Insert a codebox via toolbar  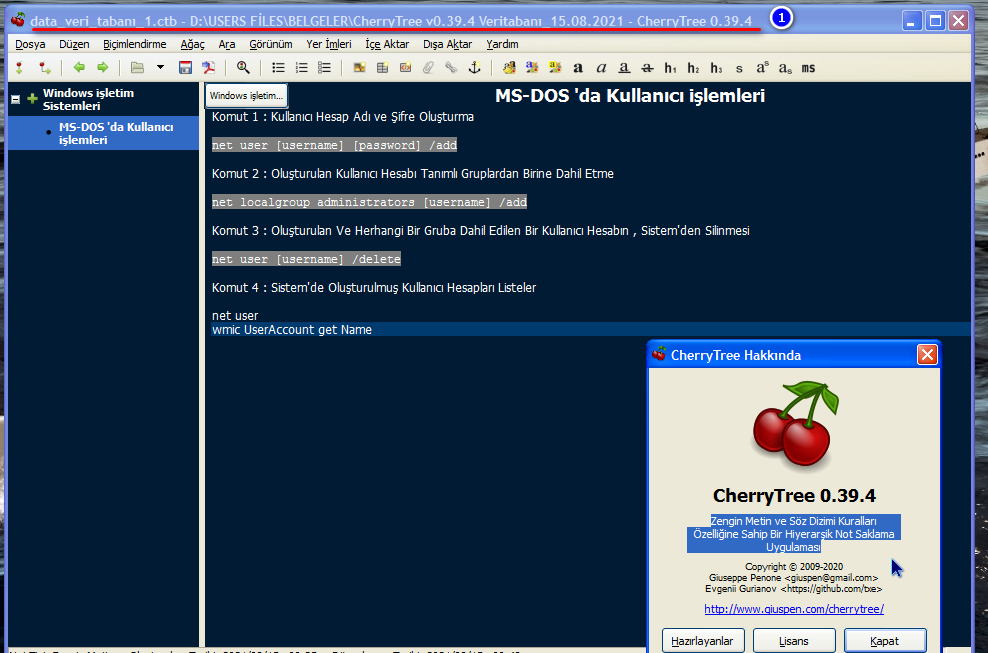point(405,67)
